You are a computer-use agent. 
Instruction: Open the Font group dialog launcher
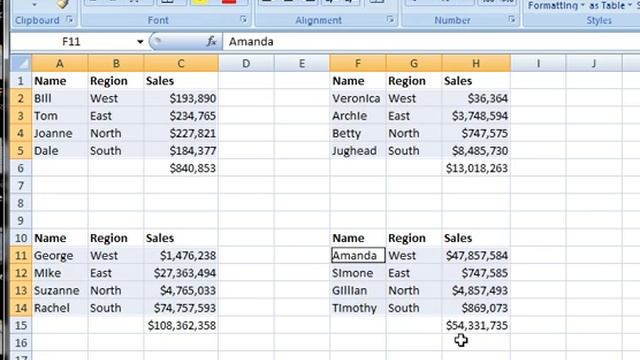pyautogui.click(x=243, y=19)
